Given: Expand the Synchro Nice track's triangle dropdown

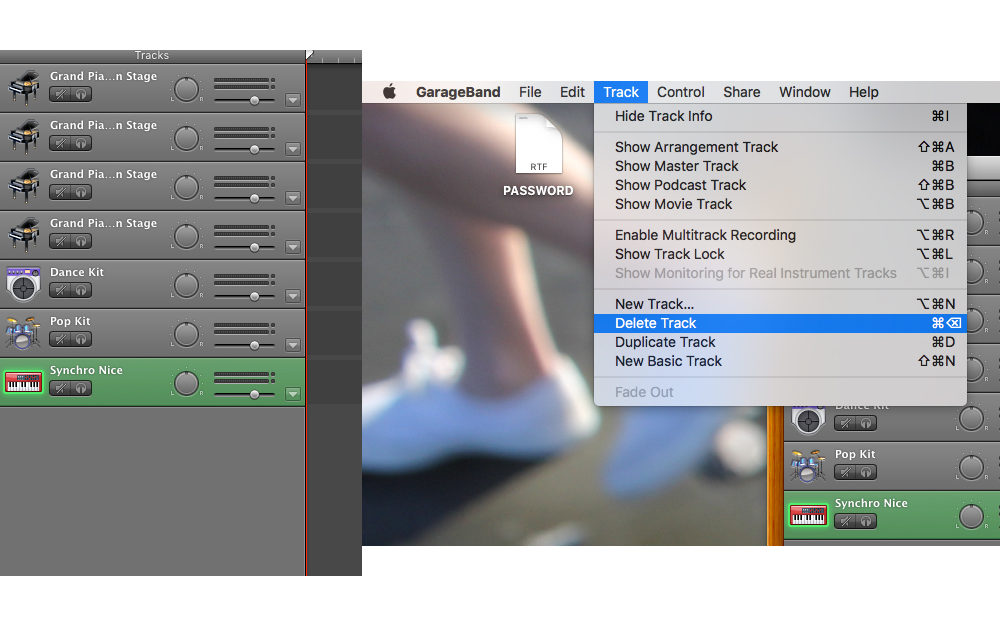Looking at the screenshot, I should click(x=293, y=394).
